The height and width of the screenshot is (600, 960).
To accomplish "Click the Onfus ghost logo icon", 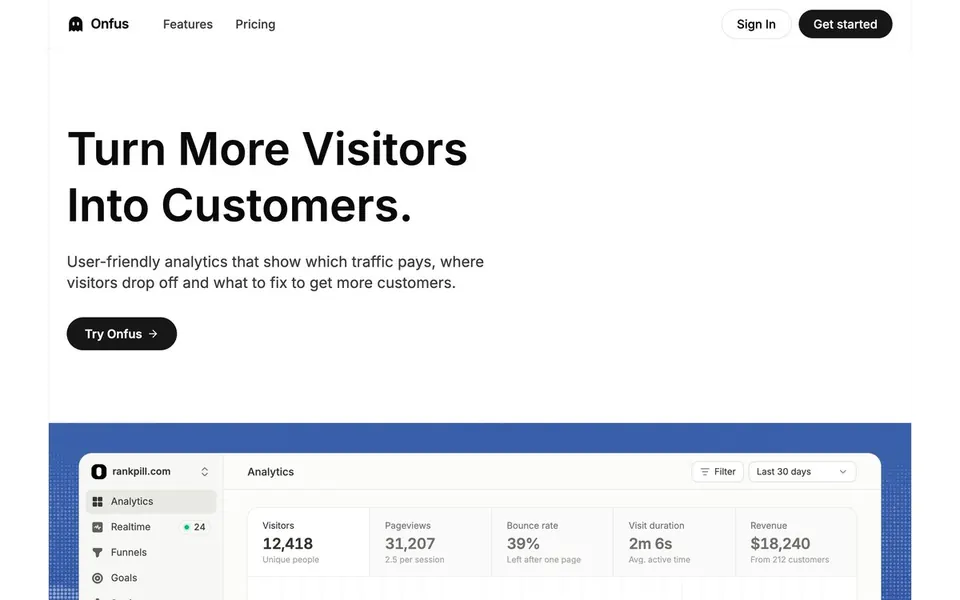I will (75, 24).
